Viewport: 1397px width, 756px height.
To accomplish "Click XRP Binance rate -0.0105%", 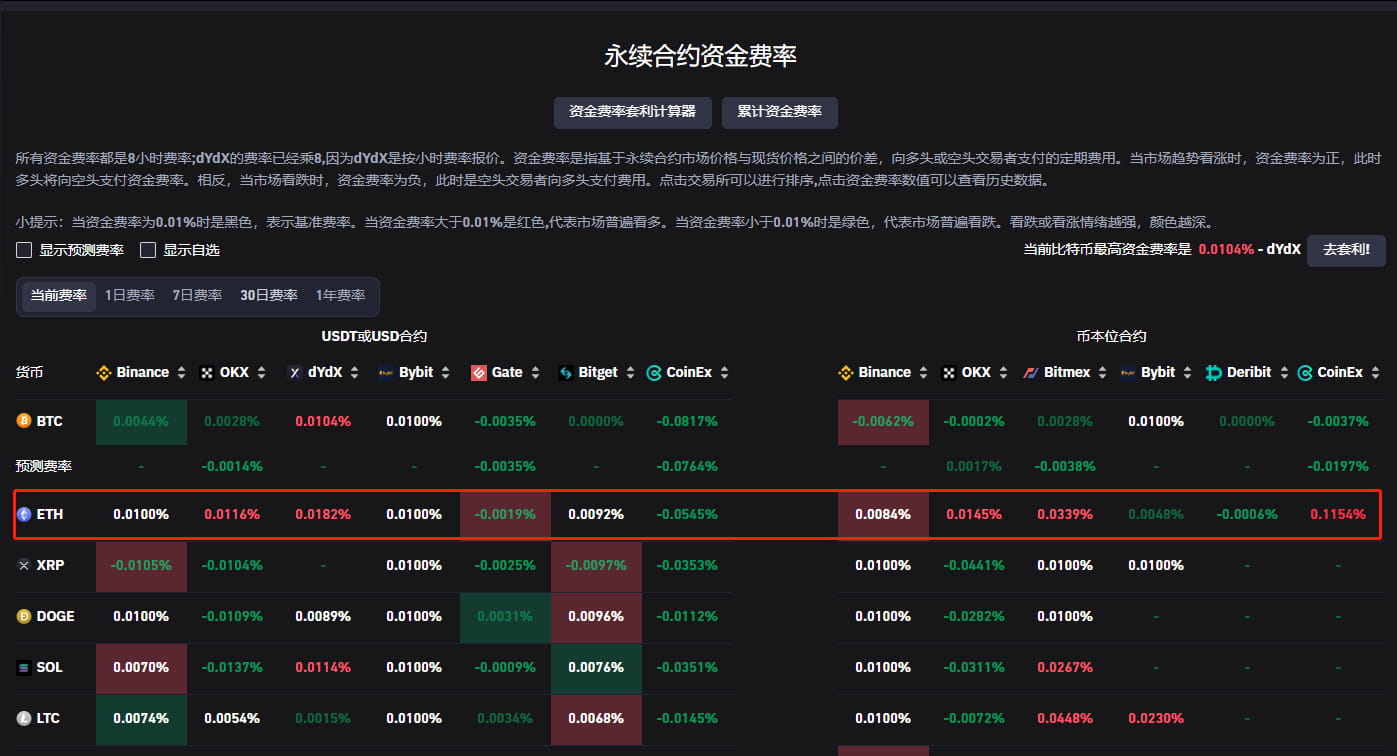I will pos(141,566).
